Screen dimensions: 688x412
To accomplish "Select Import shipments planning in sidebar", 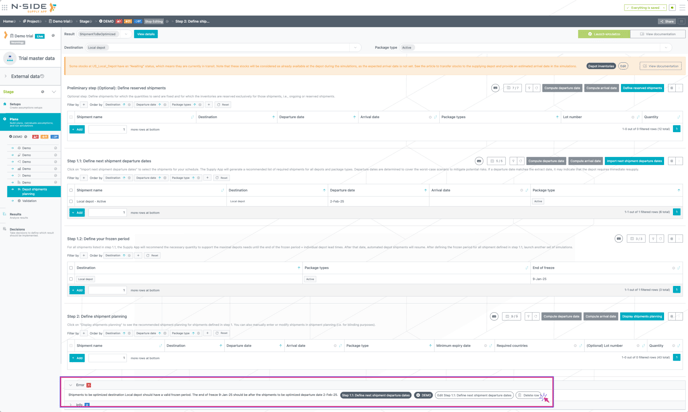I will [34, 191].
